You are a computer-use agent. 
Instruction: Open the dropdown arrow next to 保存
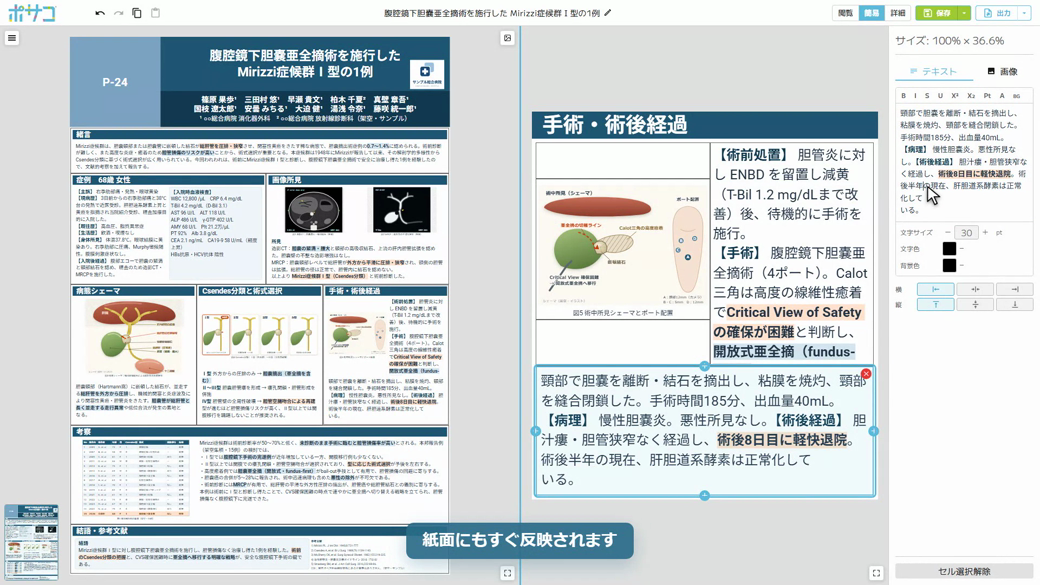pos(964,13)
